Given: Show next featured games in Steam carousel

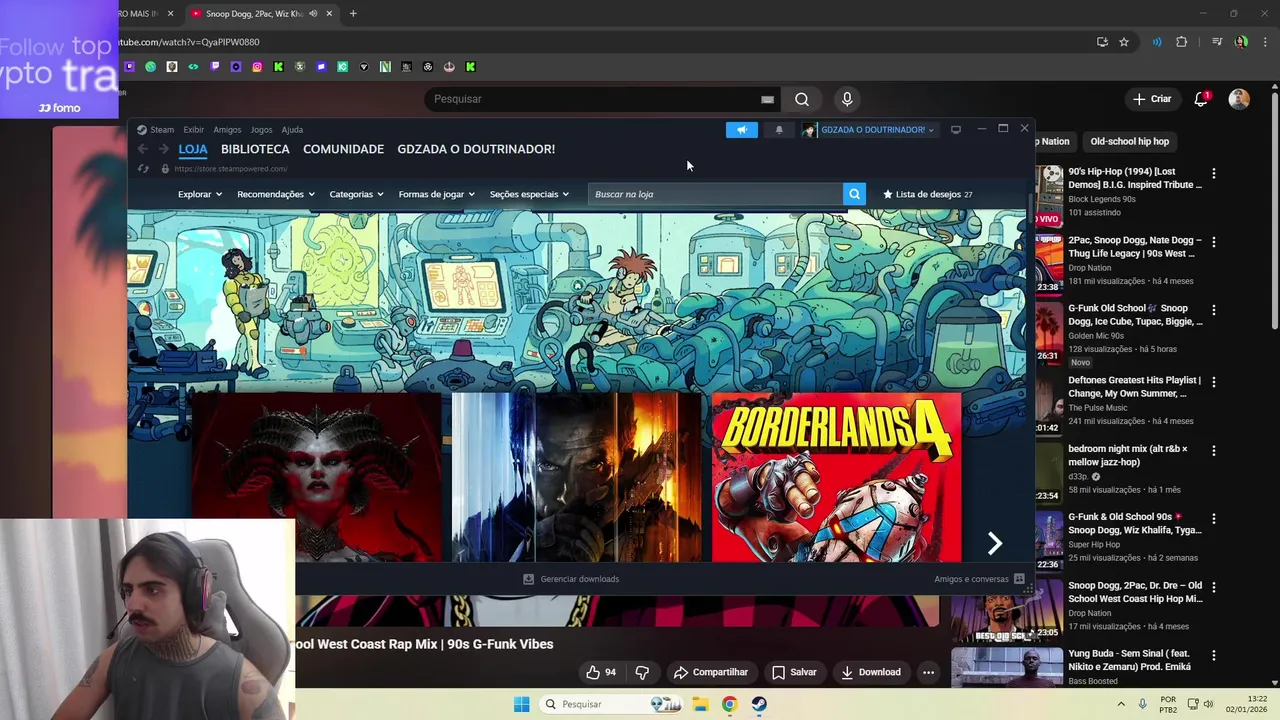Looking at the screenshot, I should pos(994,543).
